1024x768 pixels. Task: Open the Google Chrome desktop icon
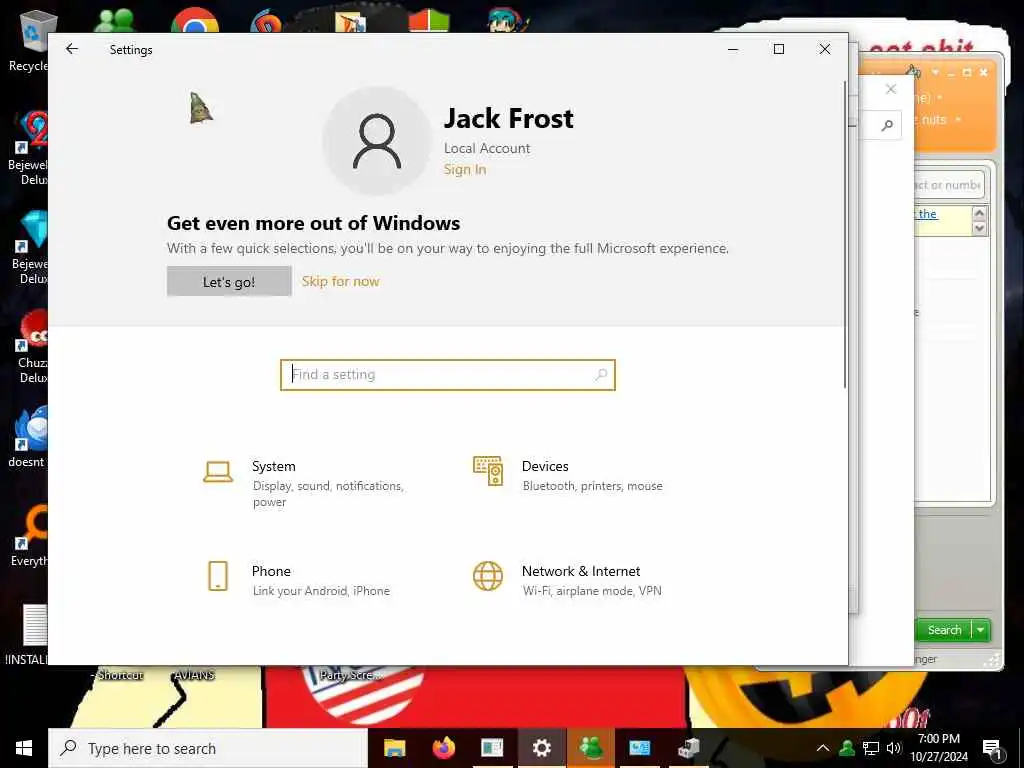[195, 20]
